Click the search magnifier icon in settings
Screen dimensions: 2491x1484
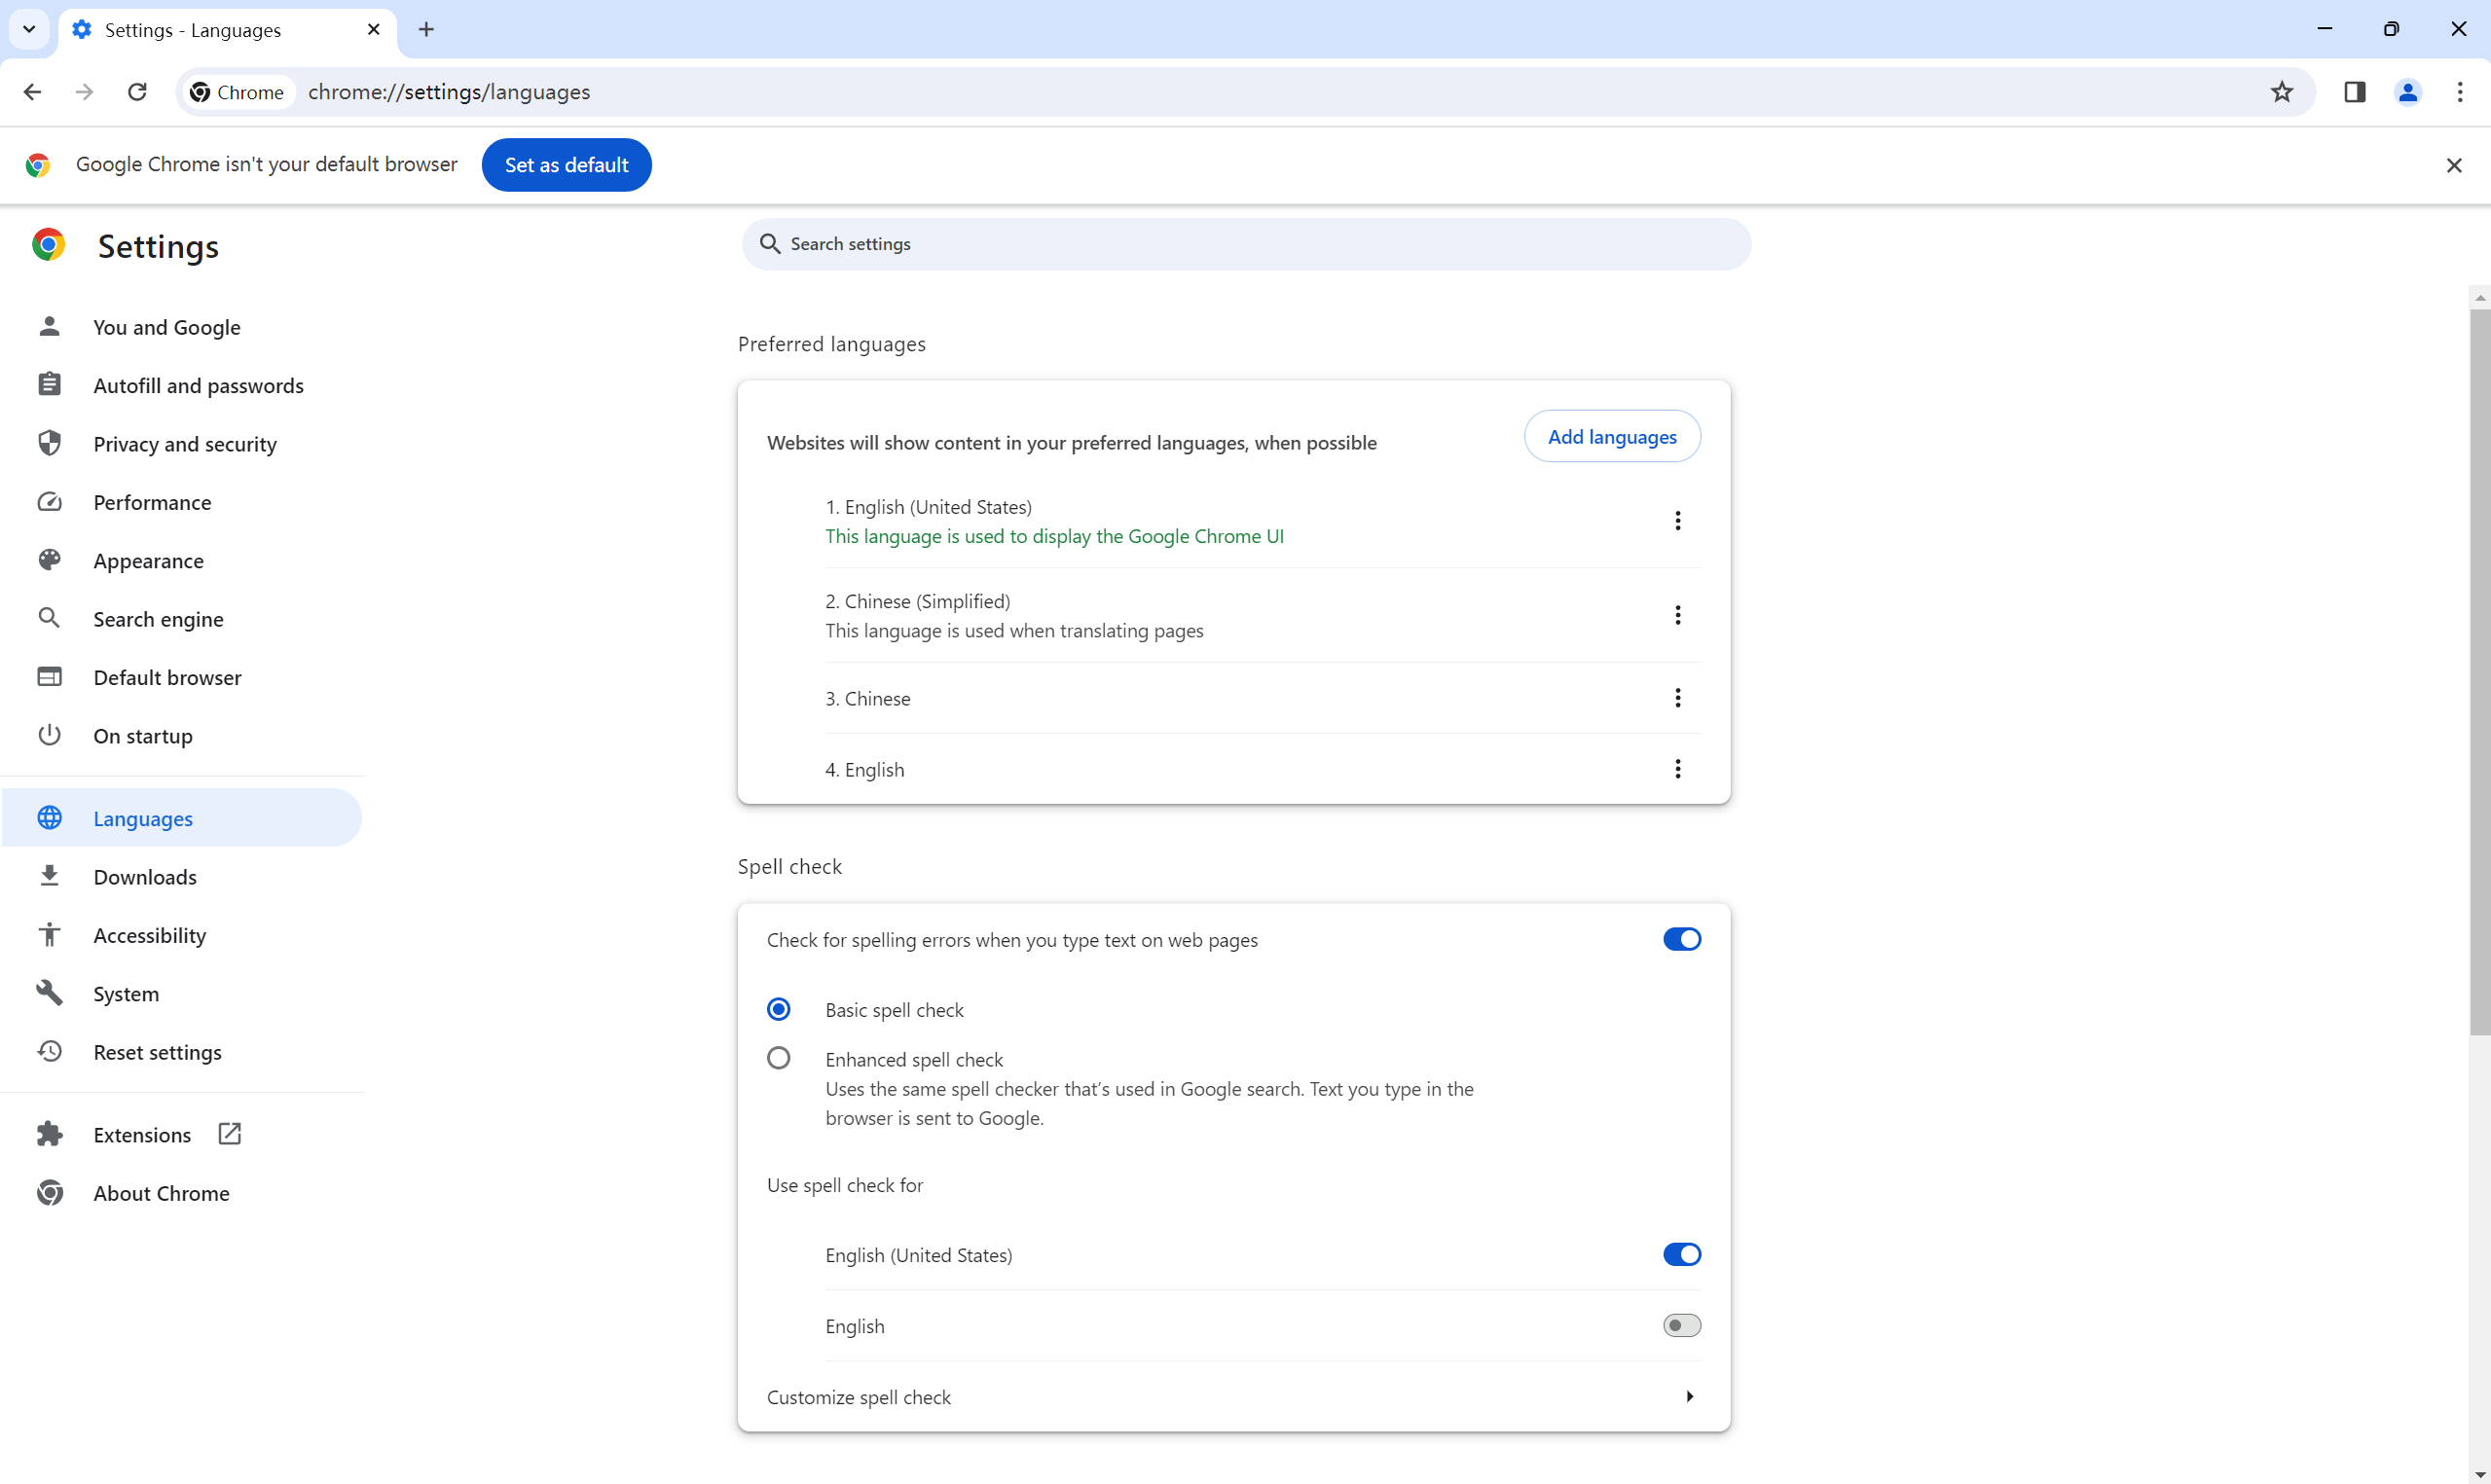click(x=769, y=244)
